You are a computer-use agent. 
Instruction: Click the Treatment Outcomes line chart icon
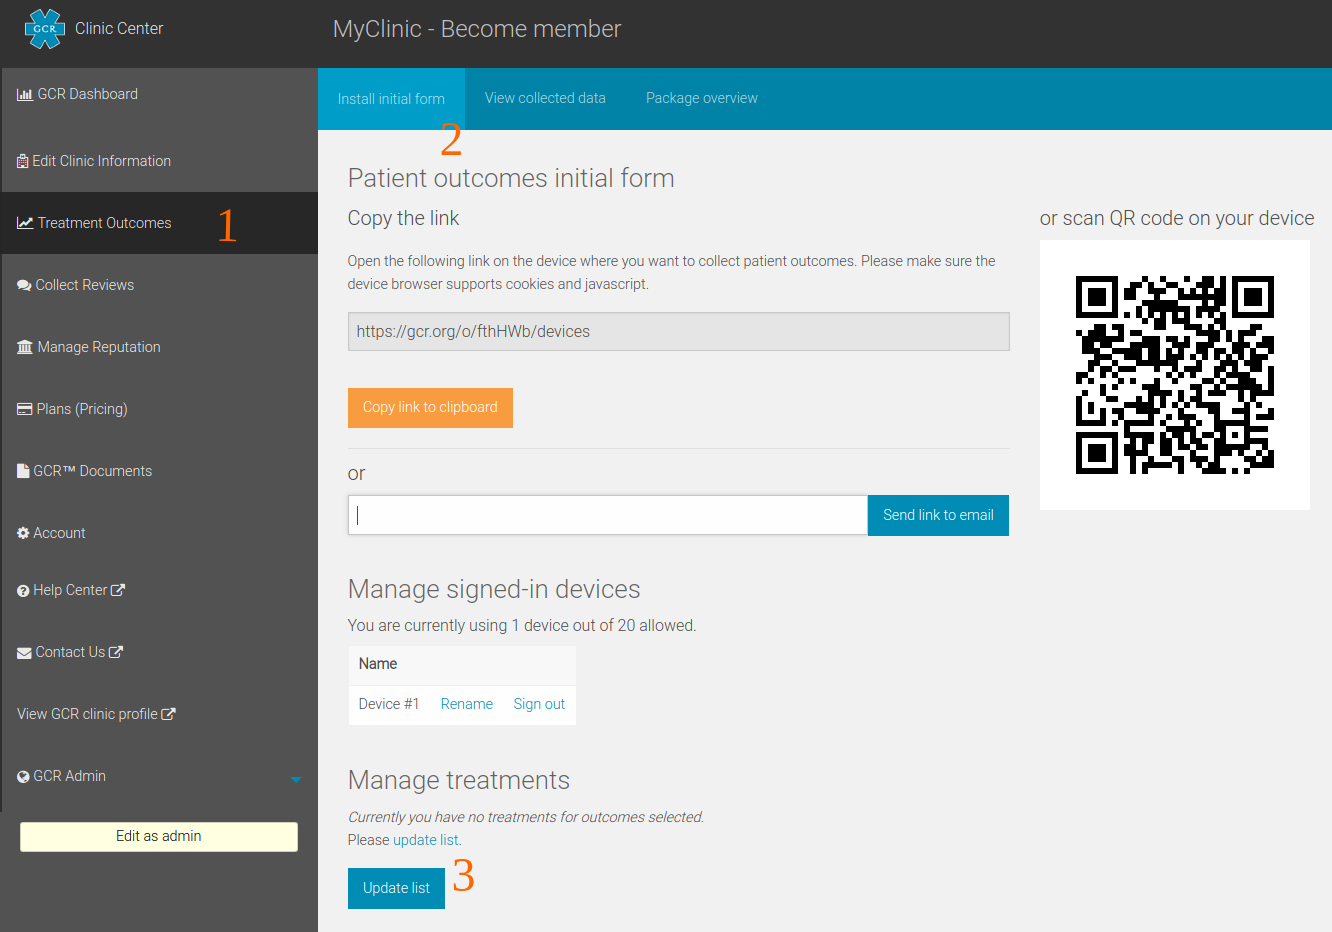pos(25,223)
